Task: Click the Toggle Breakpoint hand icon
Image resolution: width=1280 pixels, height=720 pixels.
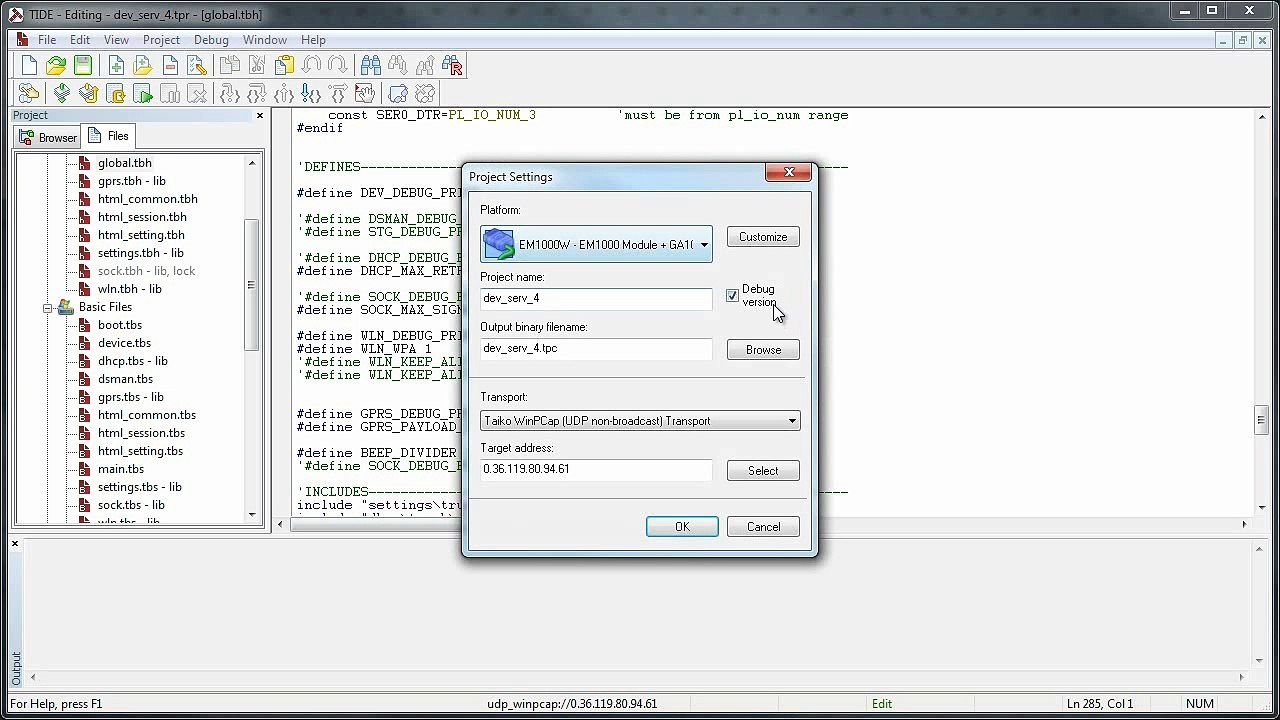Action: (x=365, y=94)
